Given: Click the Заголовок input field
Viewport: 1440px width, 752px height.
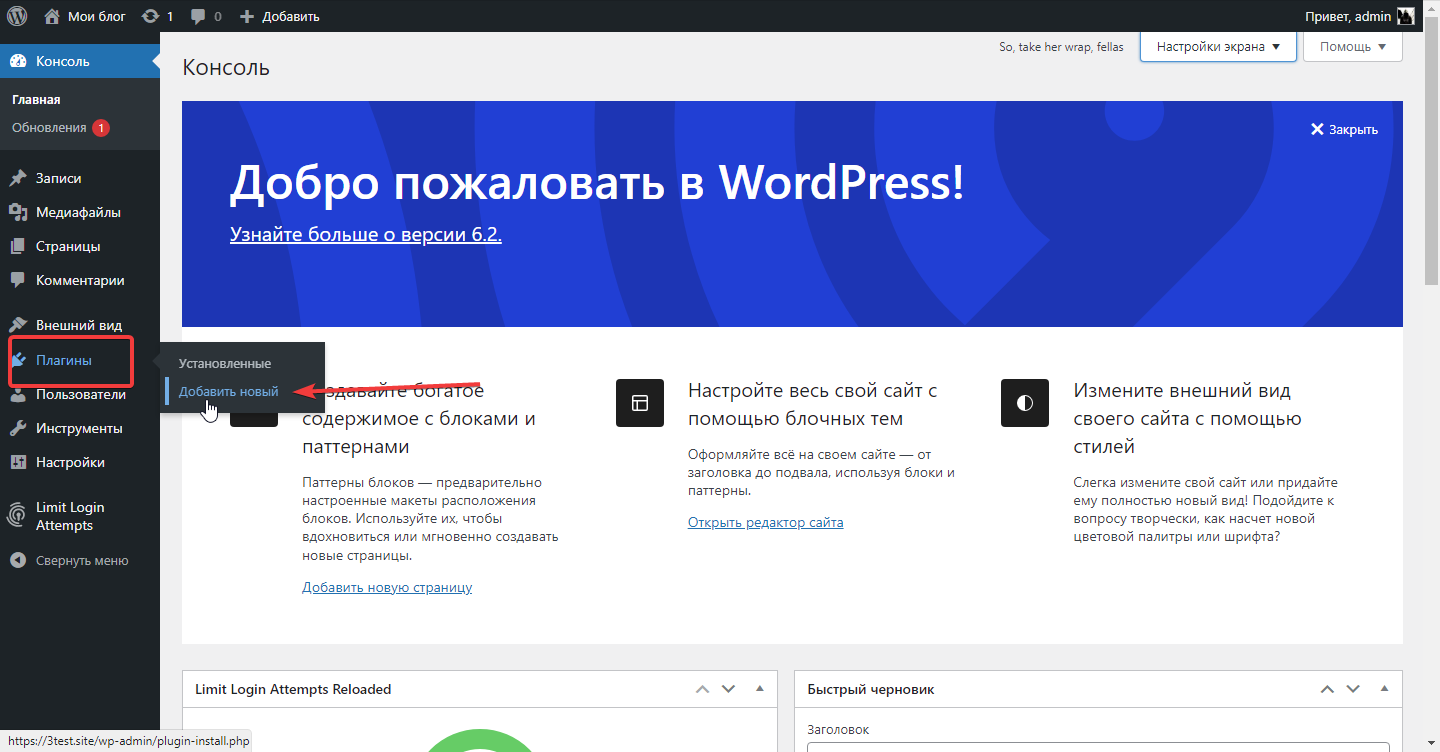Looking at the screenshot, I should point(1098,747).
